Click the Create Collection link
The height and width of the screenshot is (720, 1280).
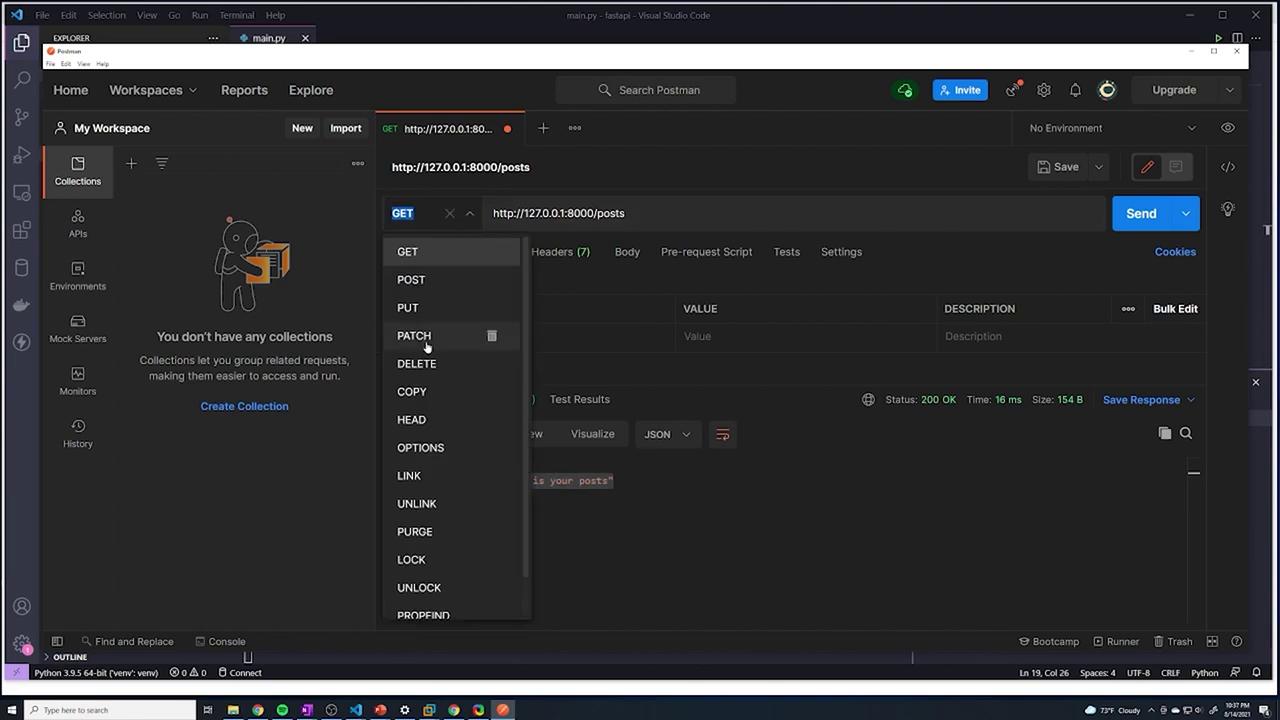[244, 406]
